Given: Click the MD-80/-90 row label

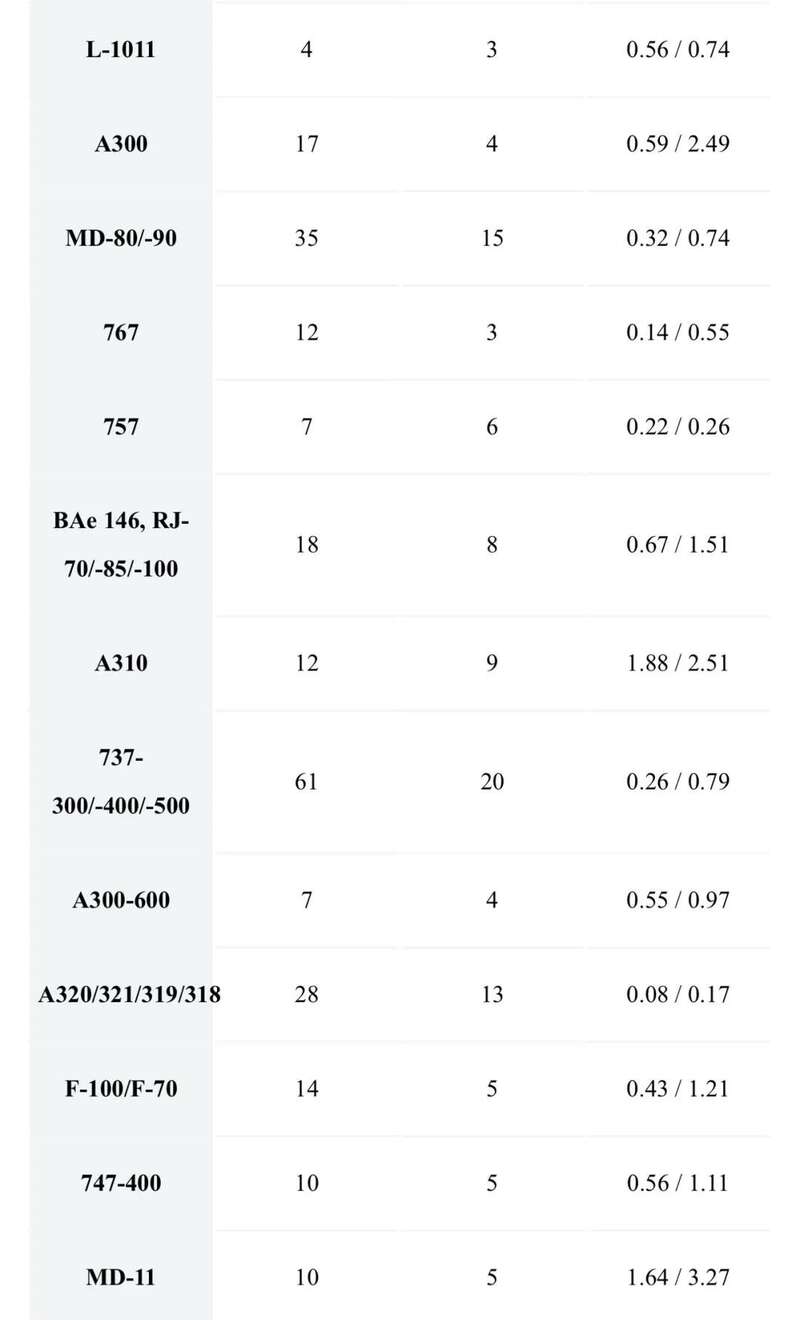Looking at the screenshot, I should pos(121,238).
